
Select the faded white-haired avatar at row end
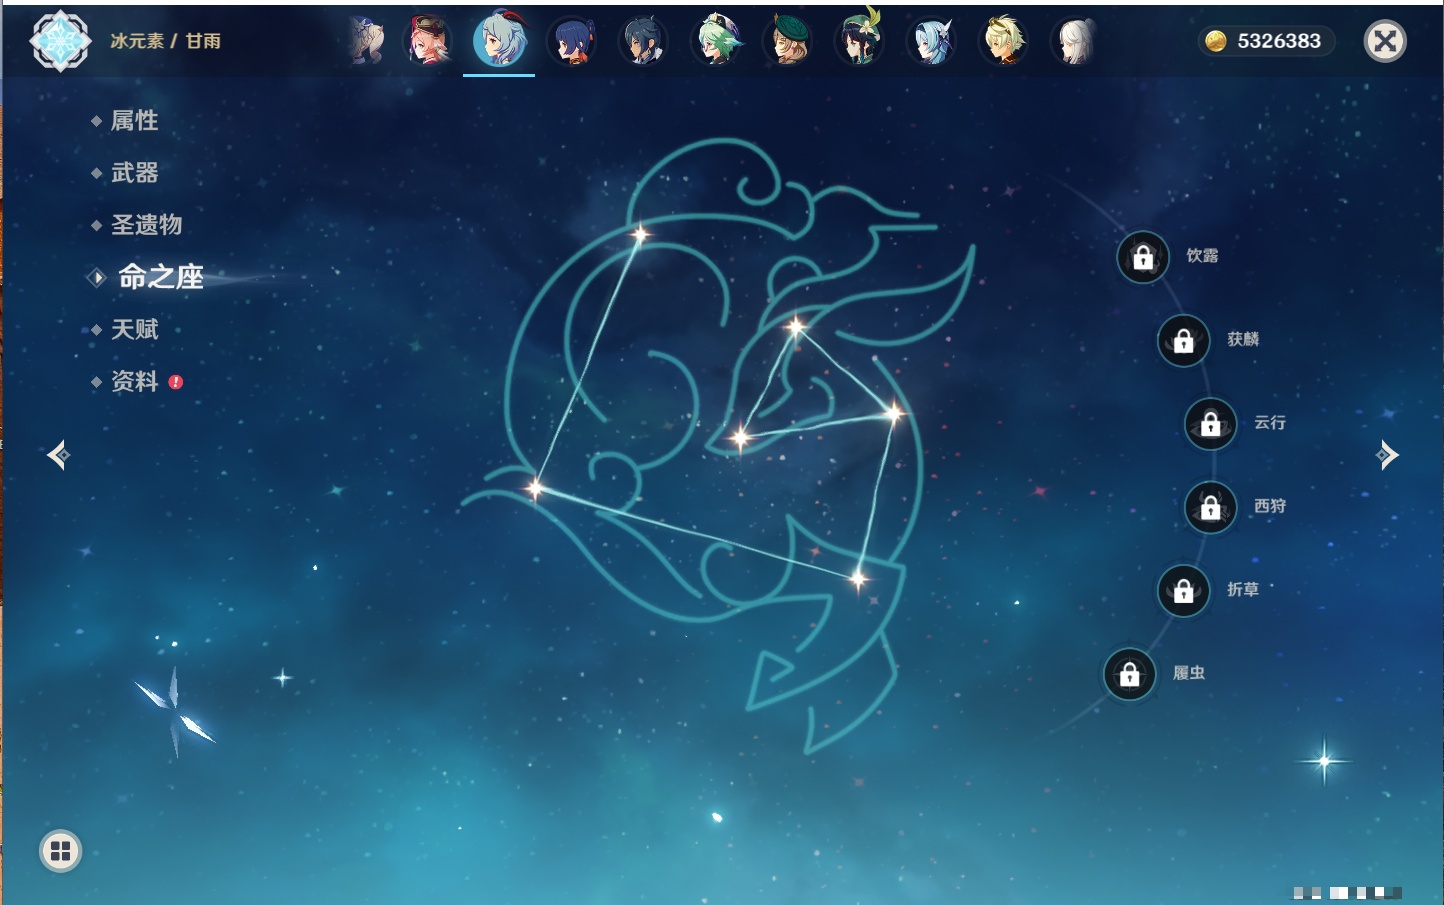pos(1075,41)
